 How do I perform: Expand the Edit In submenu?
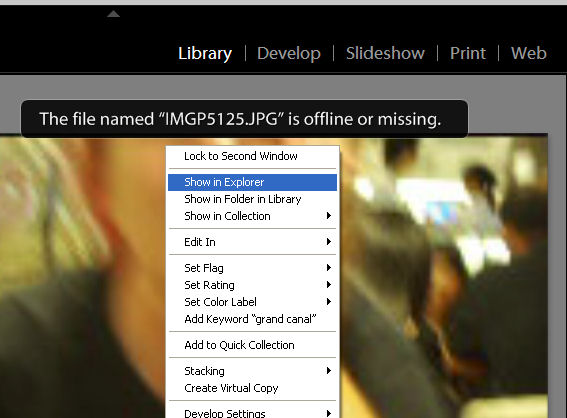252,242
